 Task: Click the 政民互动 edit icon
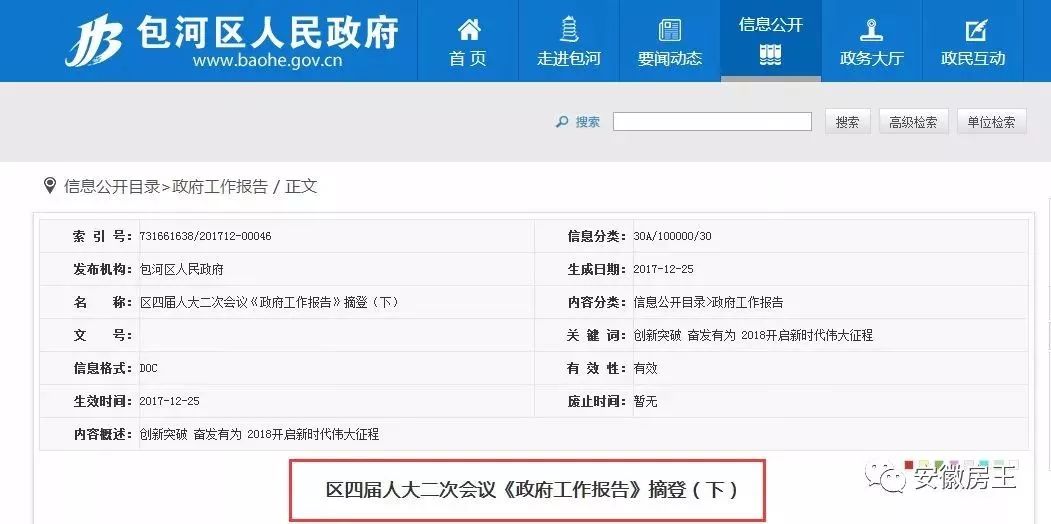[x=975, y=30]
